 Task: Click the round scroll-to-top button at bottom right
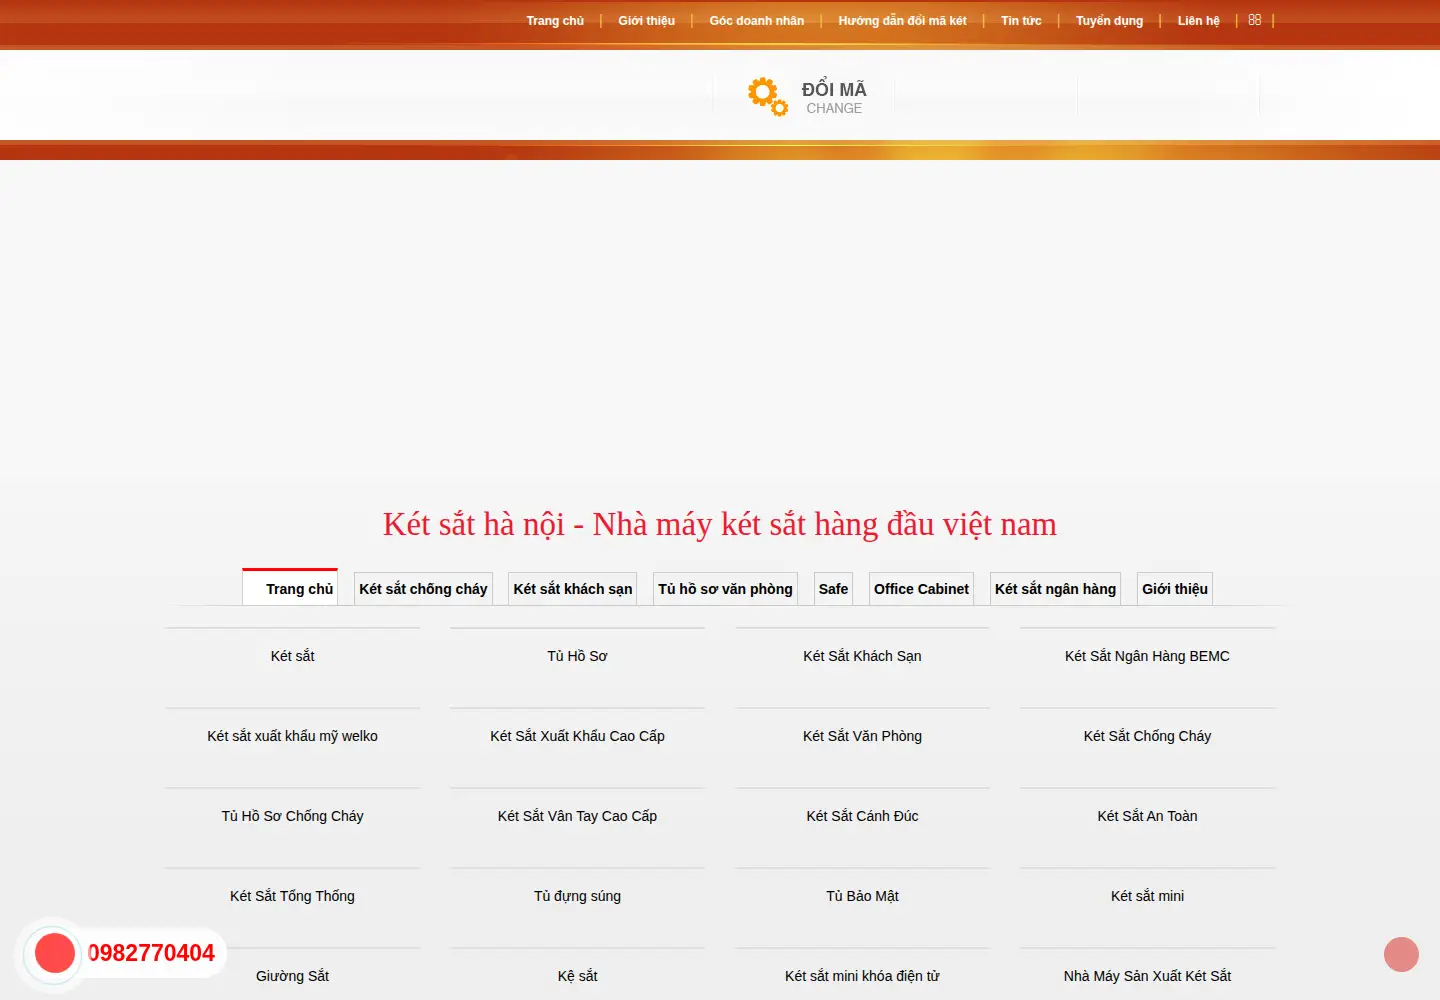pyautogui.click(x=1401, y=954)
